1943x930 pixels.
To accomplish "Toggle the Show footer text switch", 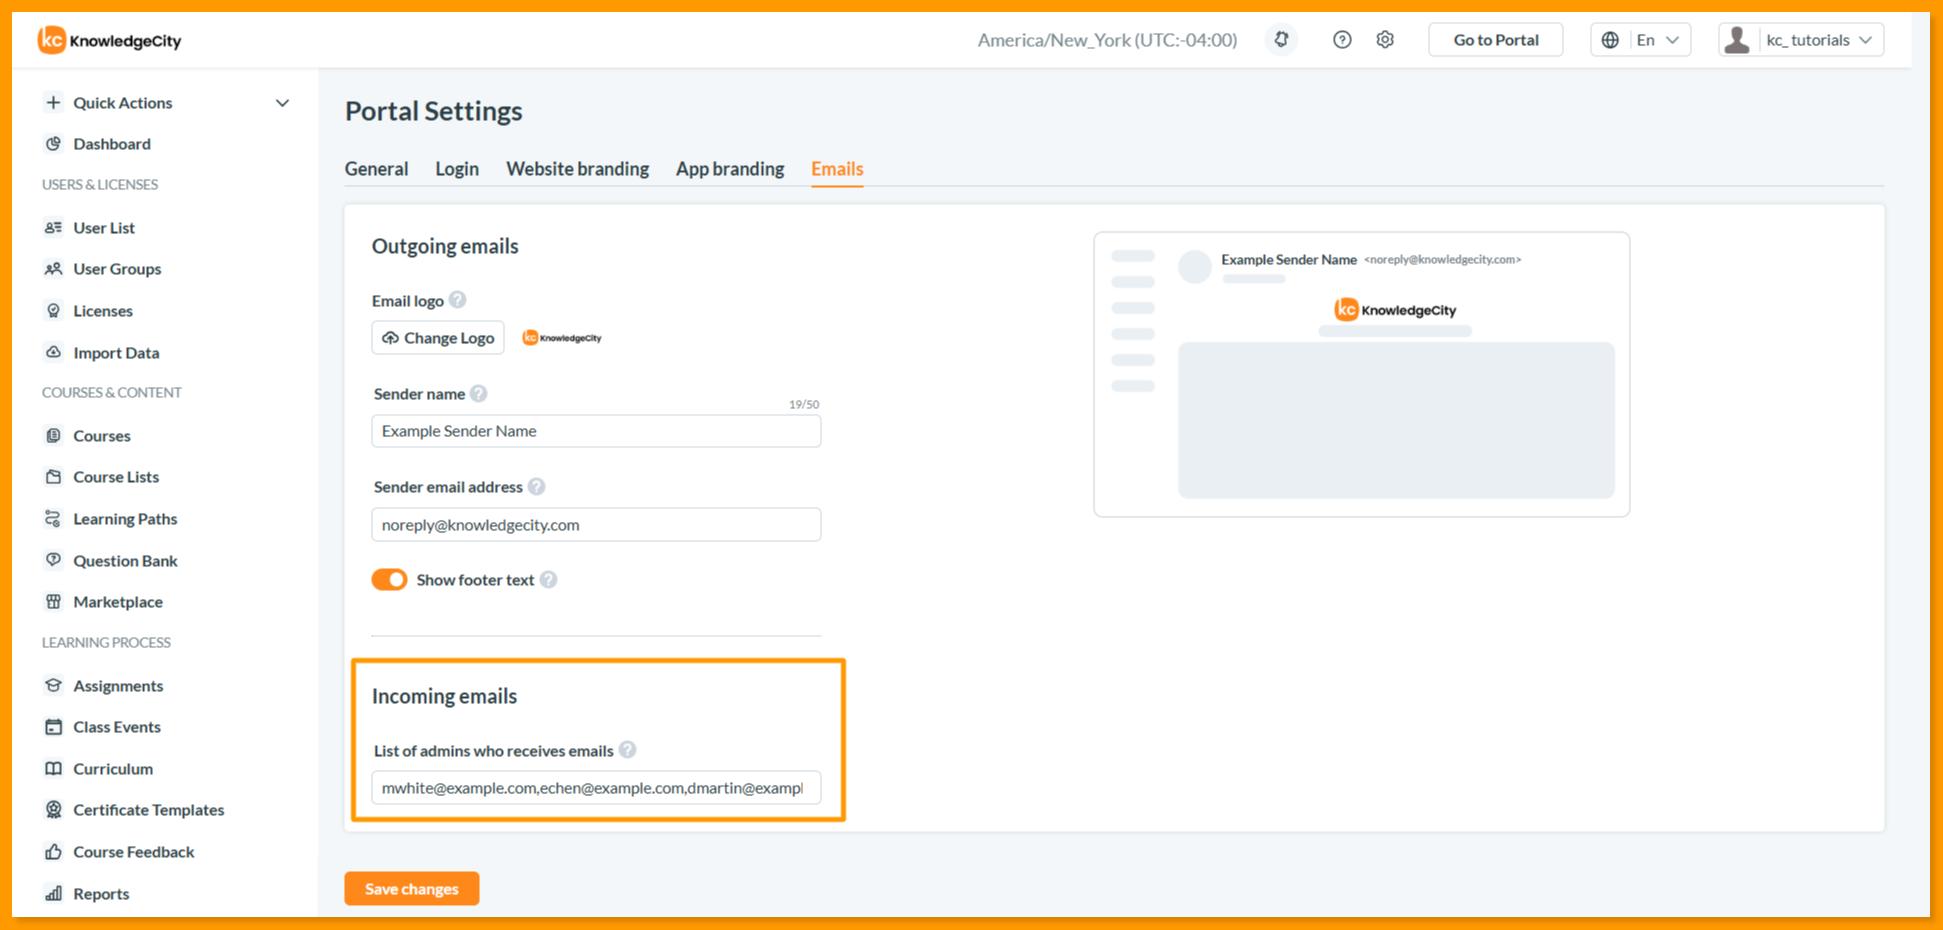I will [x=389, y=580].
